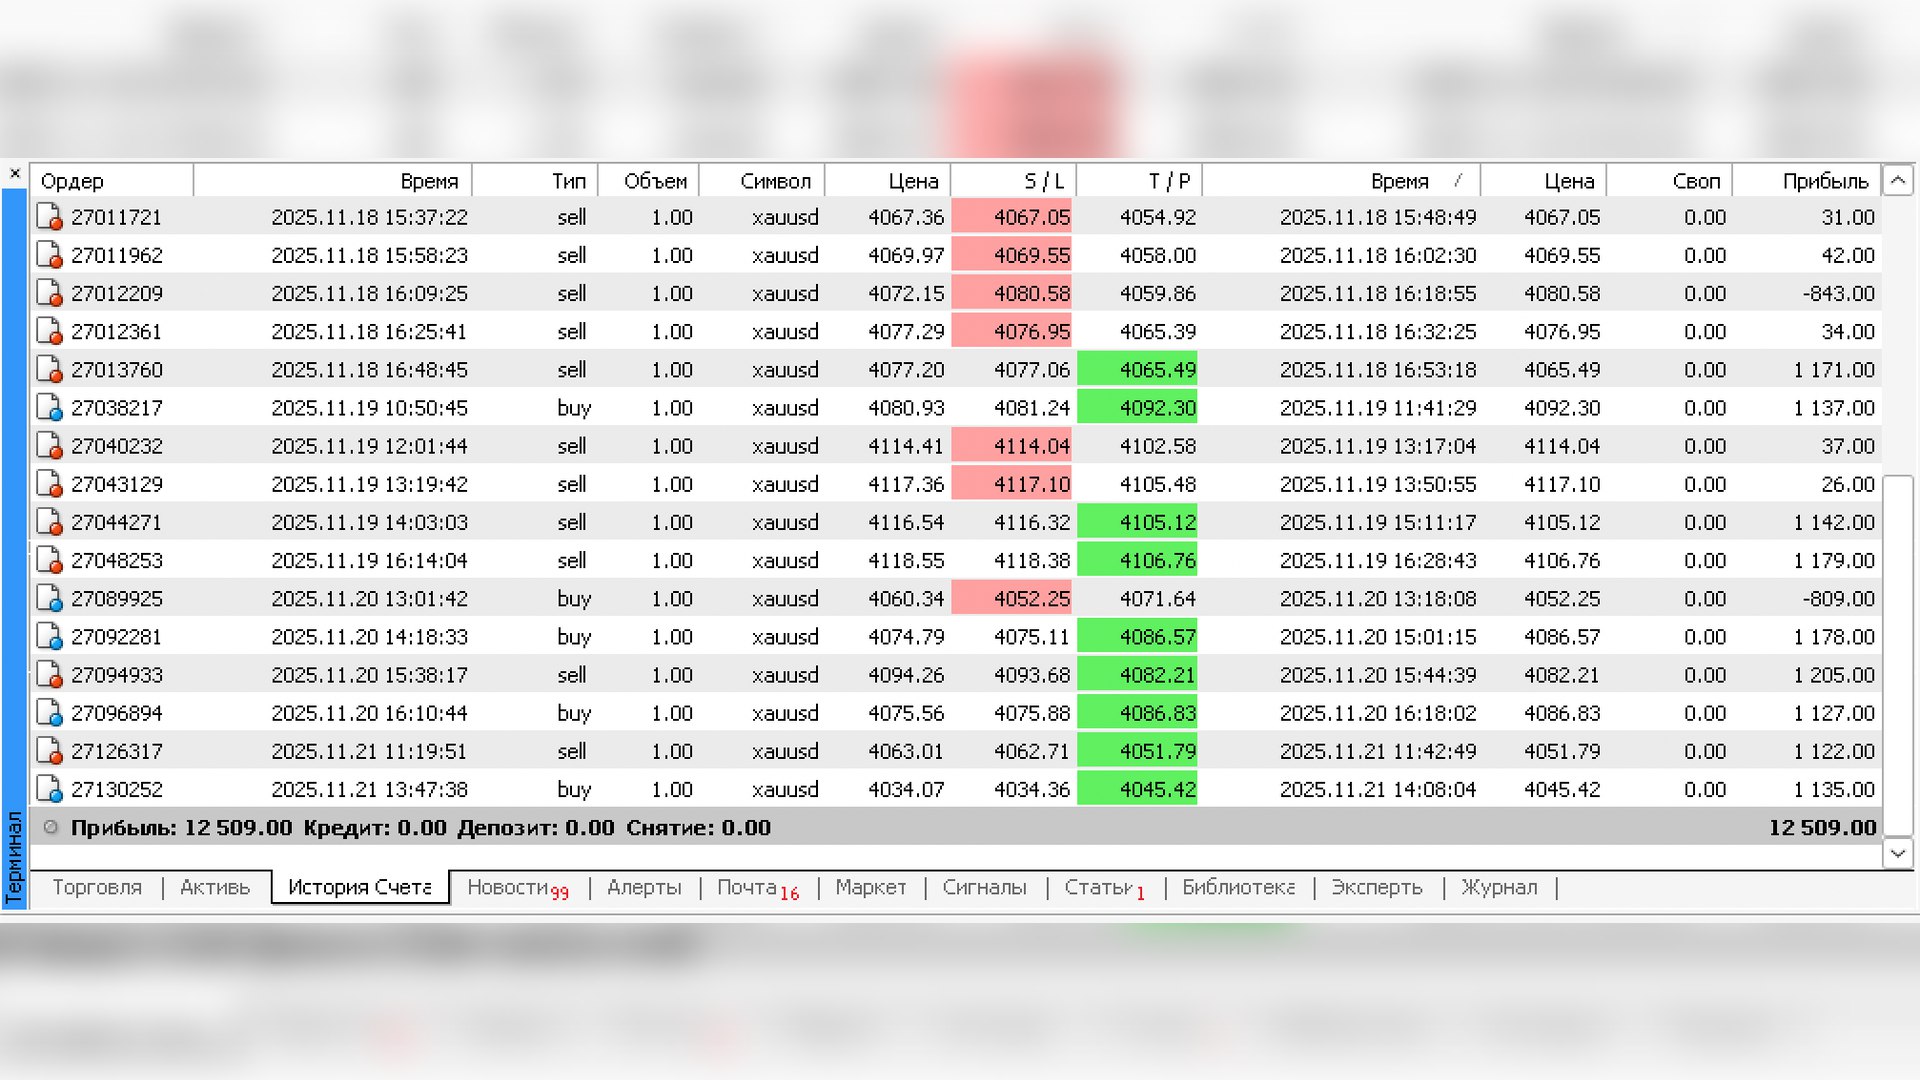Viewport: 1920px width, 1080px height.
Task: Sort by the Прибыль column header
Action: pyautogui.click(x=1806, y=181)
